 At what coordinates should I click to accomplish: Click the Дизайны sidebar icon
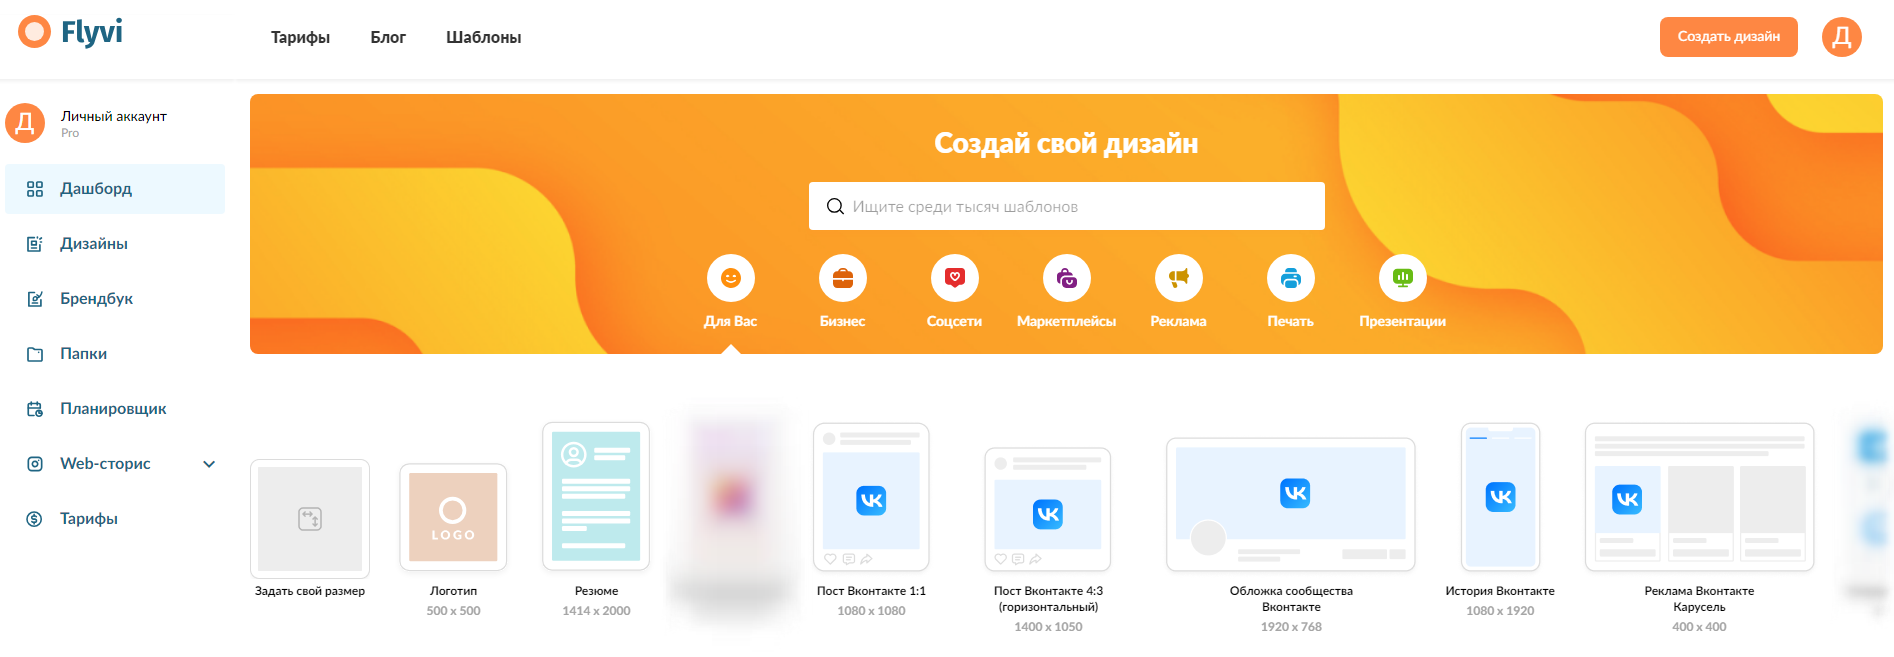(35, 244)
